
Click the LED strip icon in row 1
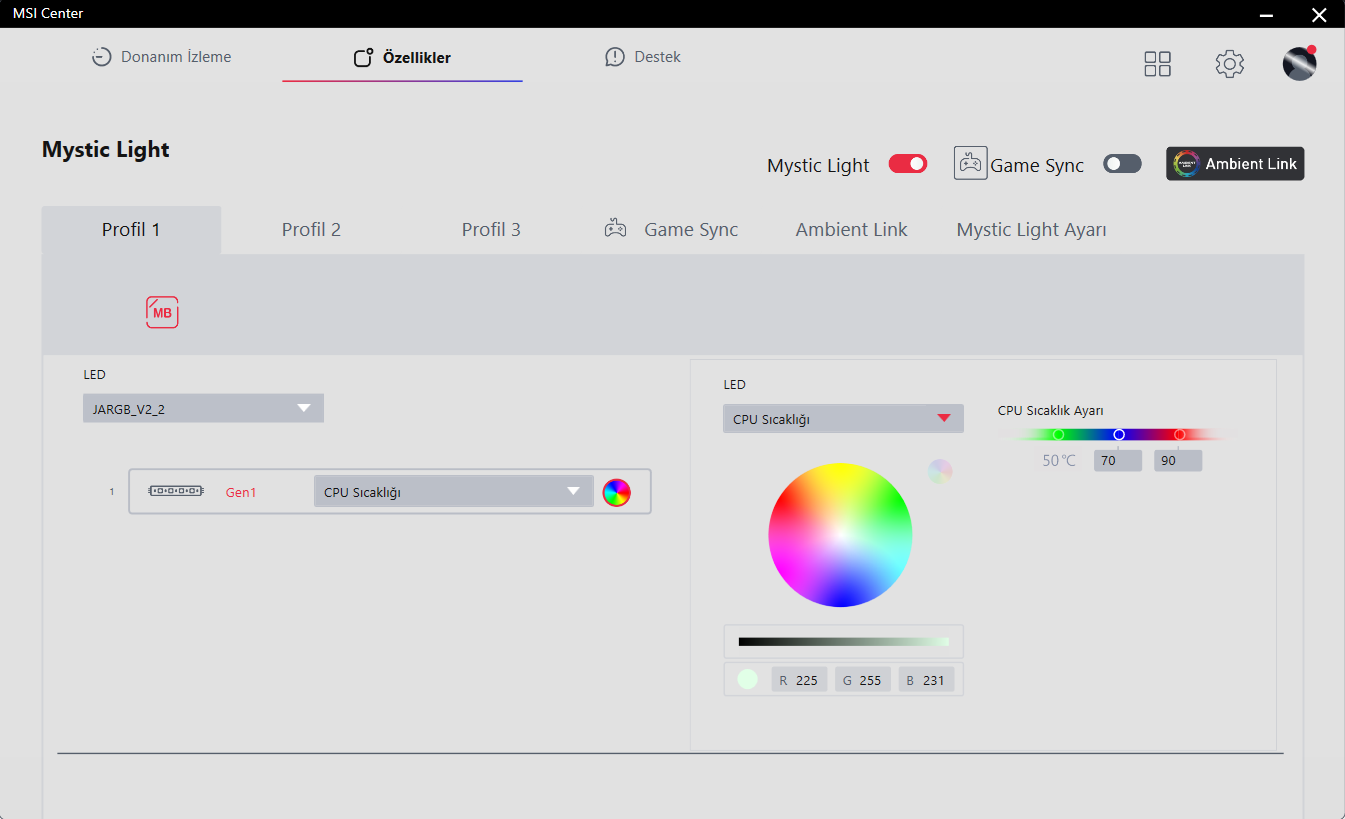tap(176, 491)
